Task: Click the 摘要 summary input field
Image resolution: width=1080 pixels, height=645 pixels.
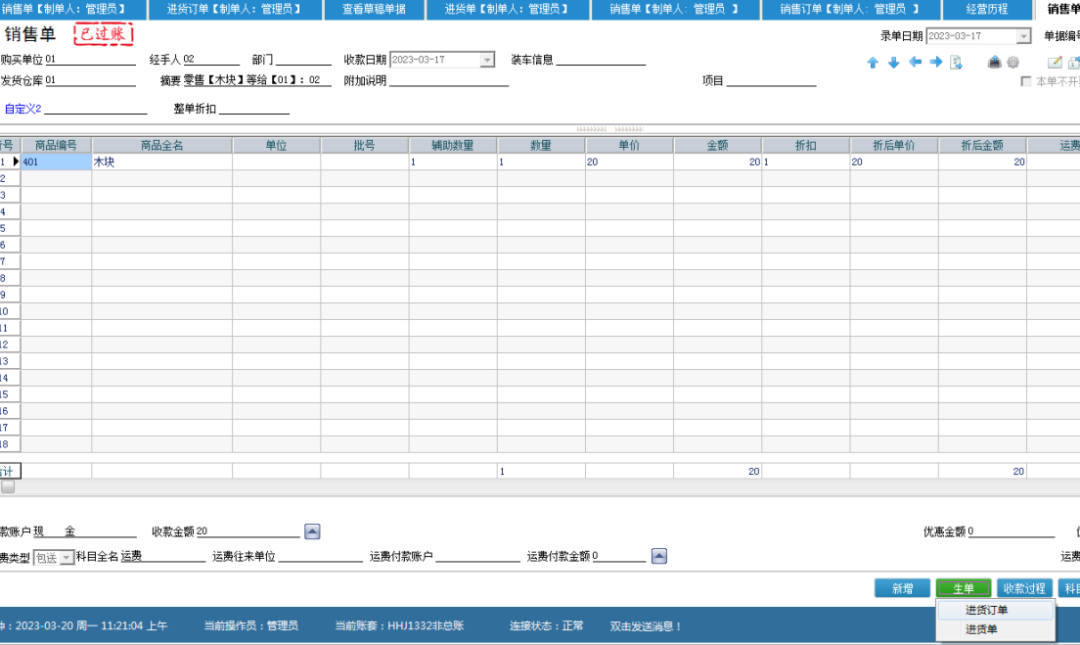Action: (x=257, y=81)
